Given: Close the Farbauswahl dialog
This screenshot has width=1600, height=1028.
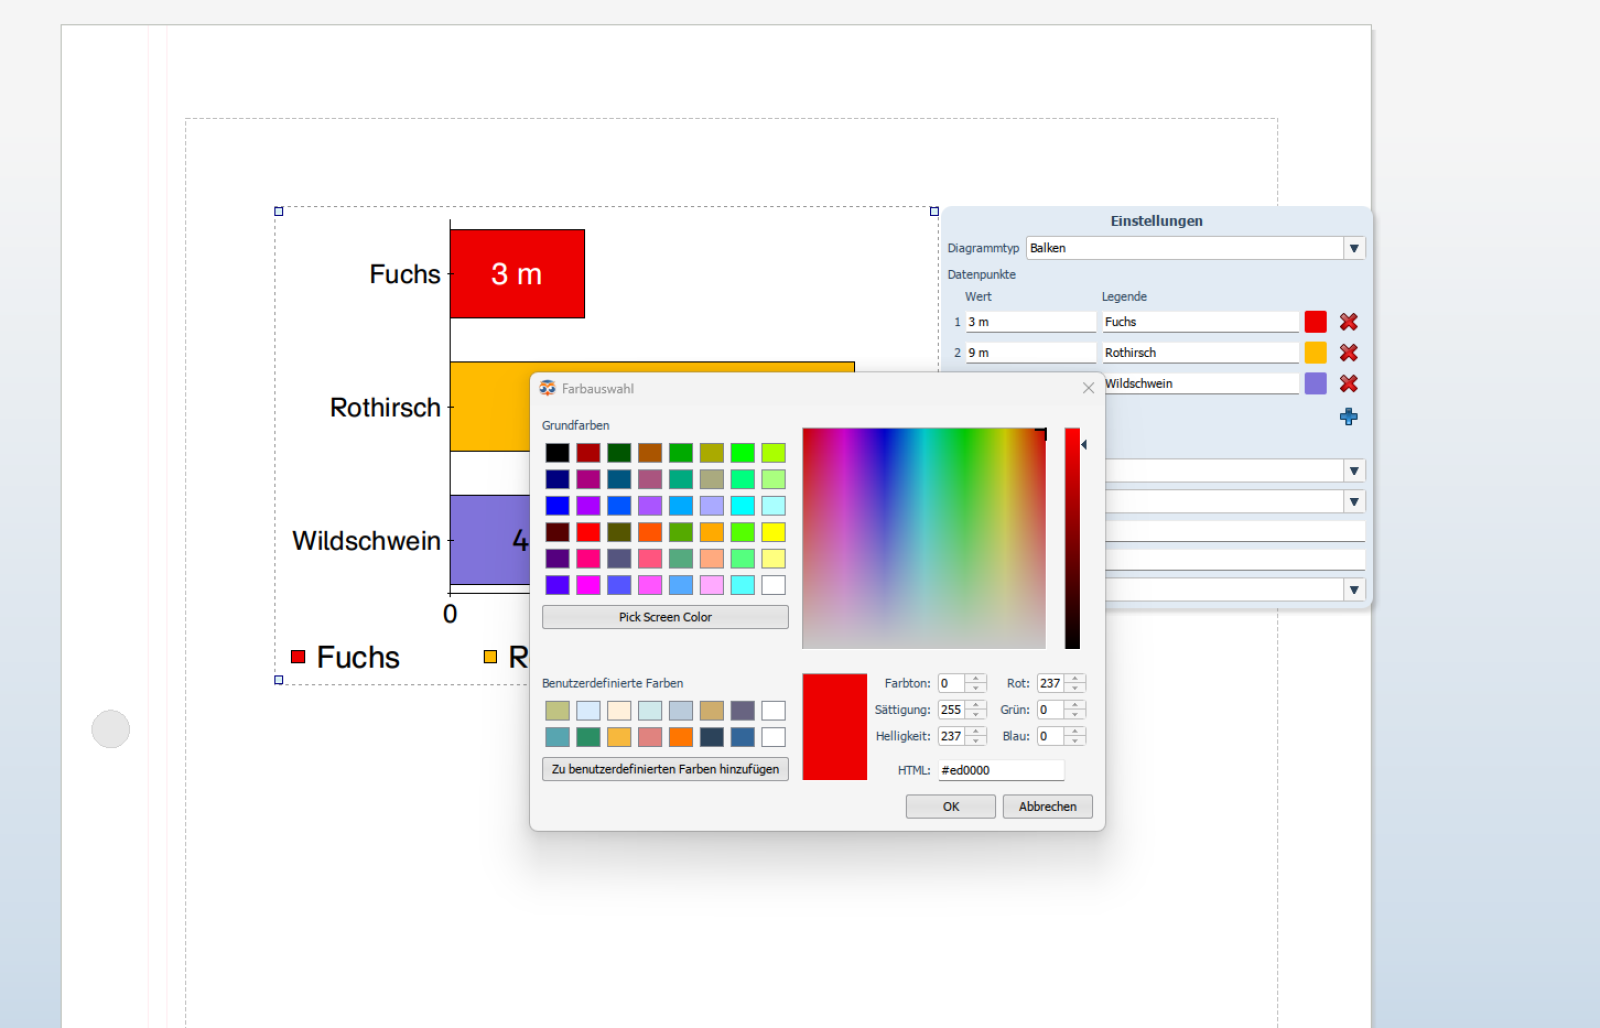Looking at the screenshot, I should pos(1088,388).
